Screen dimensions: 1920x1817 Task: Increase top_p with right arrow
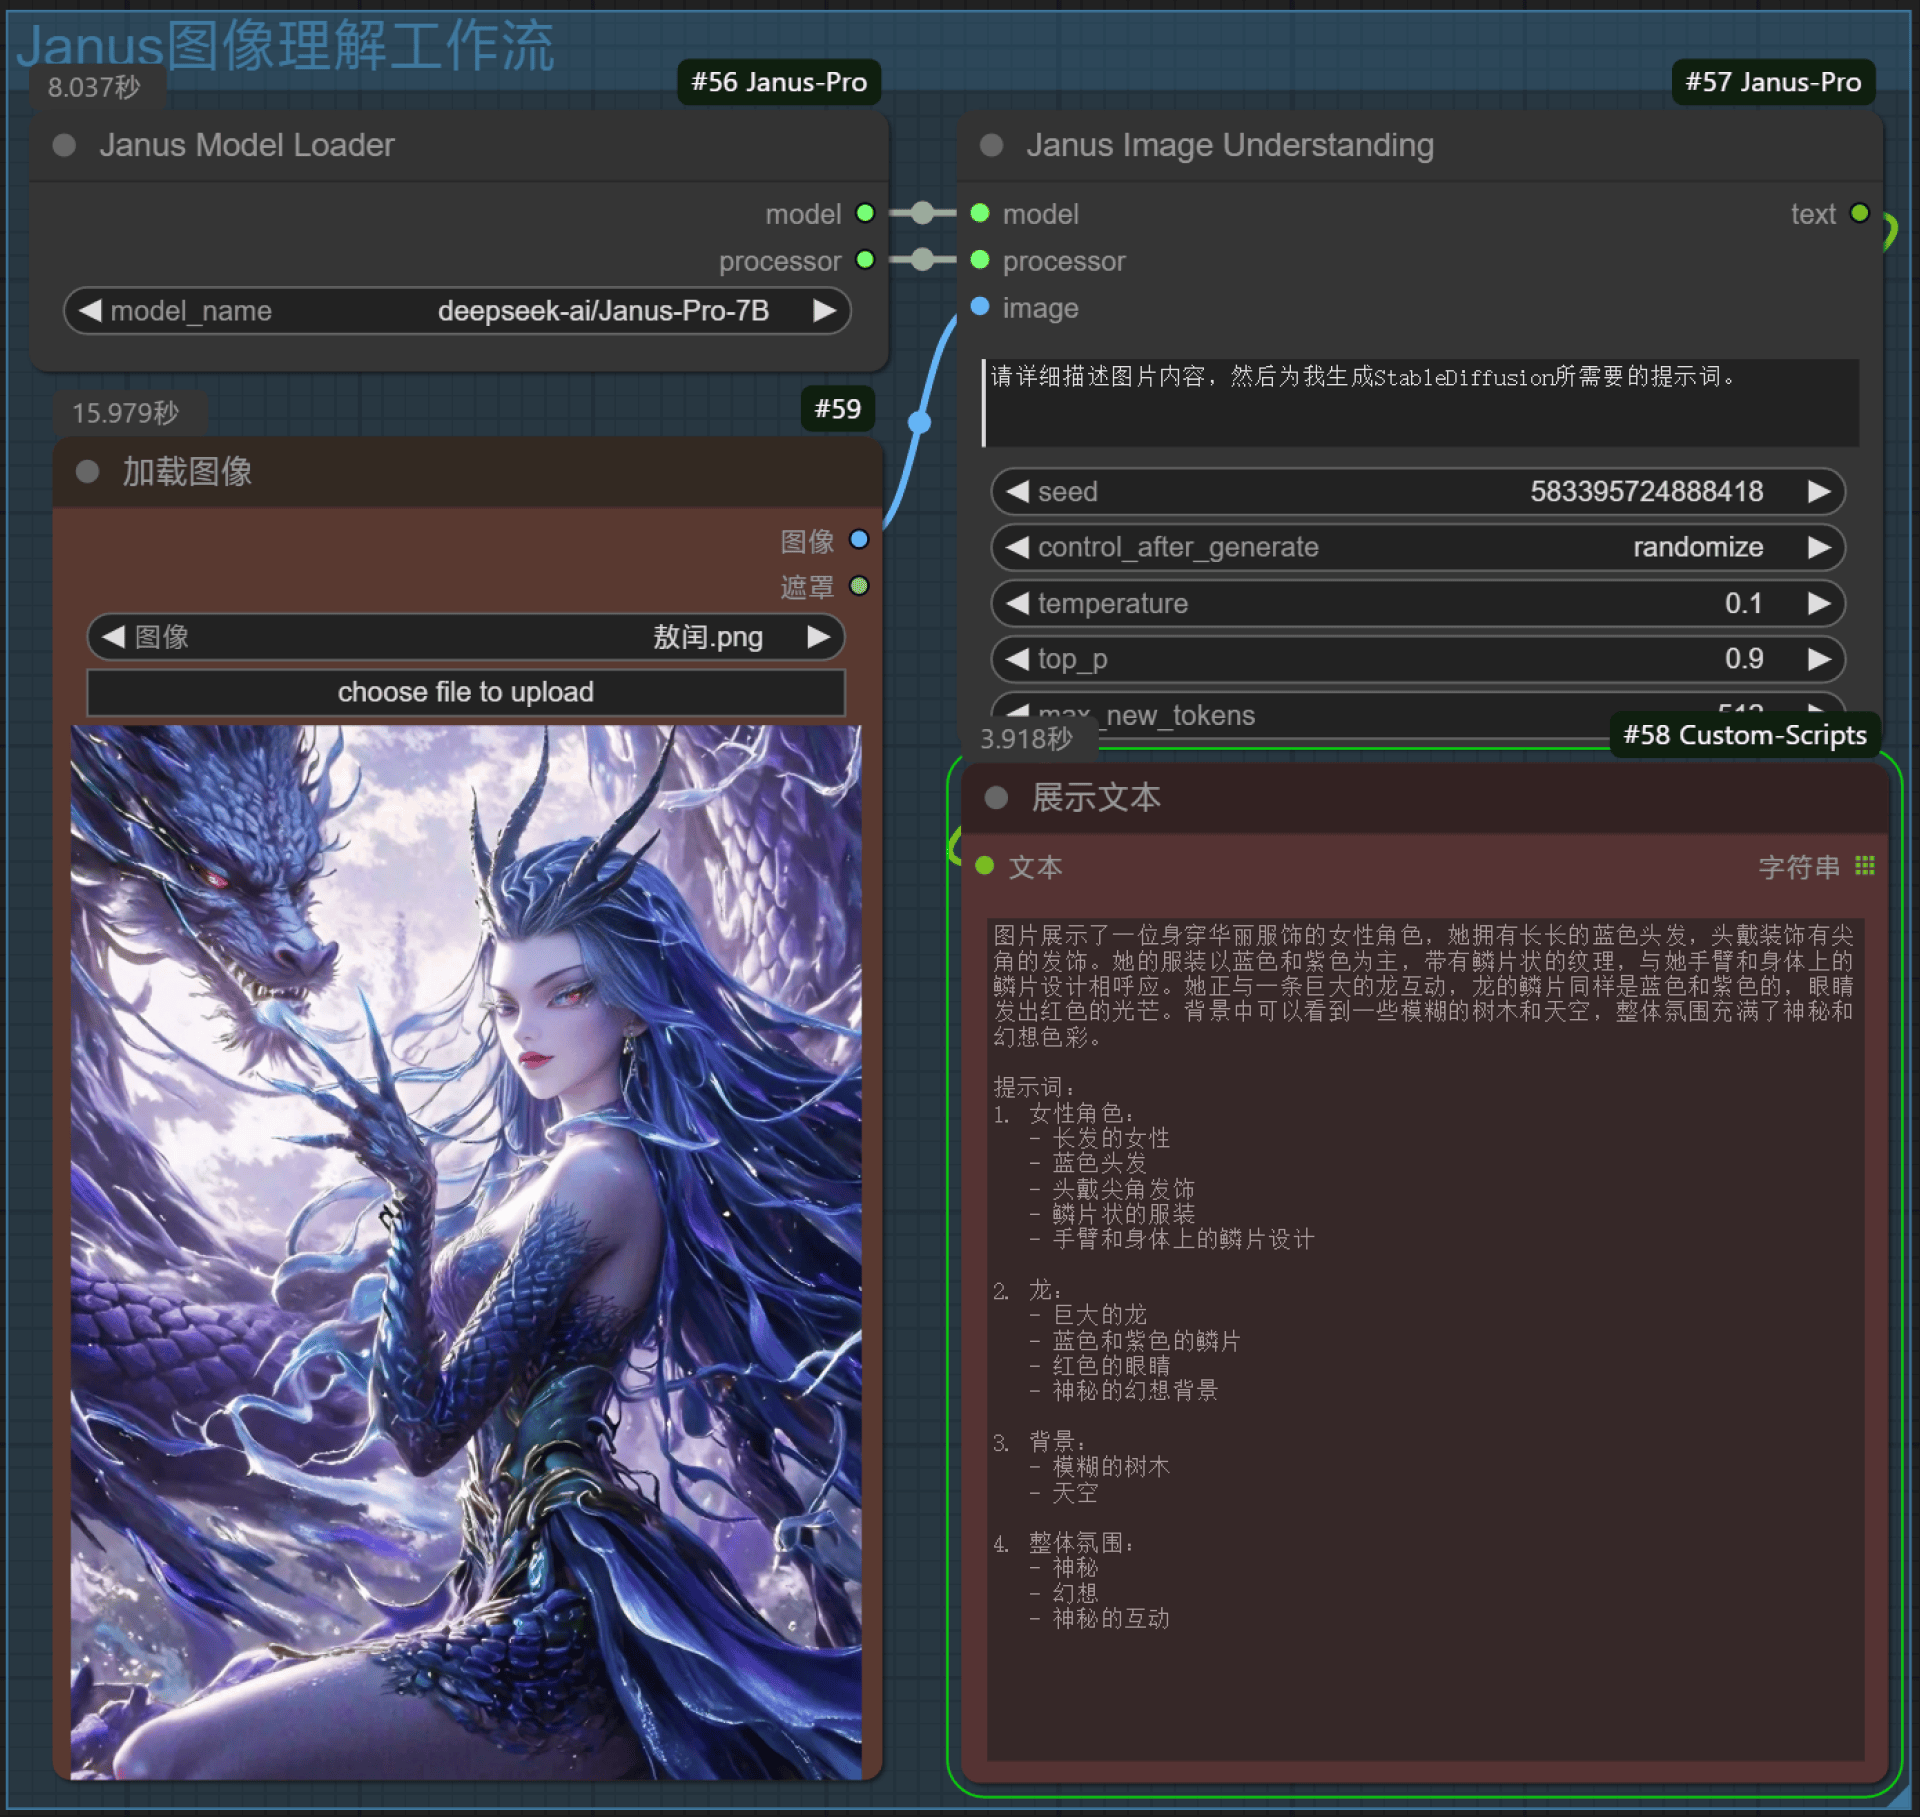pyautogui.click(x=1819, y=659)
